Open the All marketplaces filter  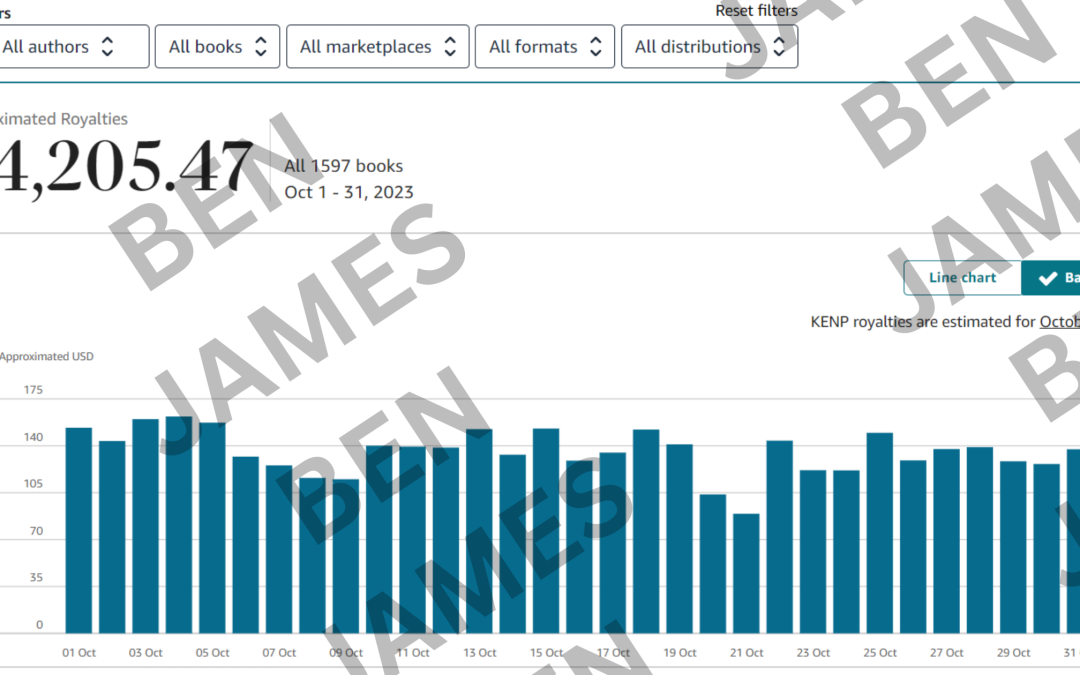377,45
